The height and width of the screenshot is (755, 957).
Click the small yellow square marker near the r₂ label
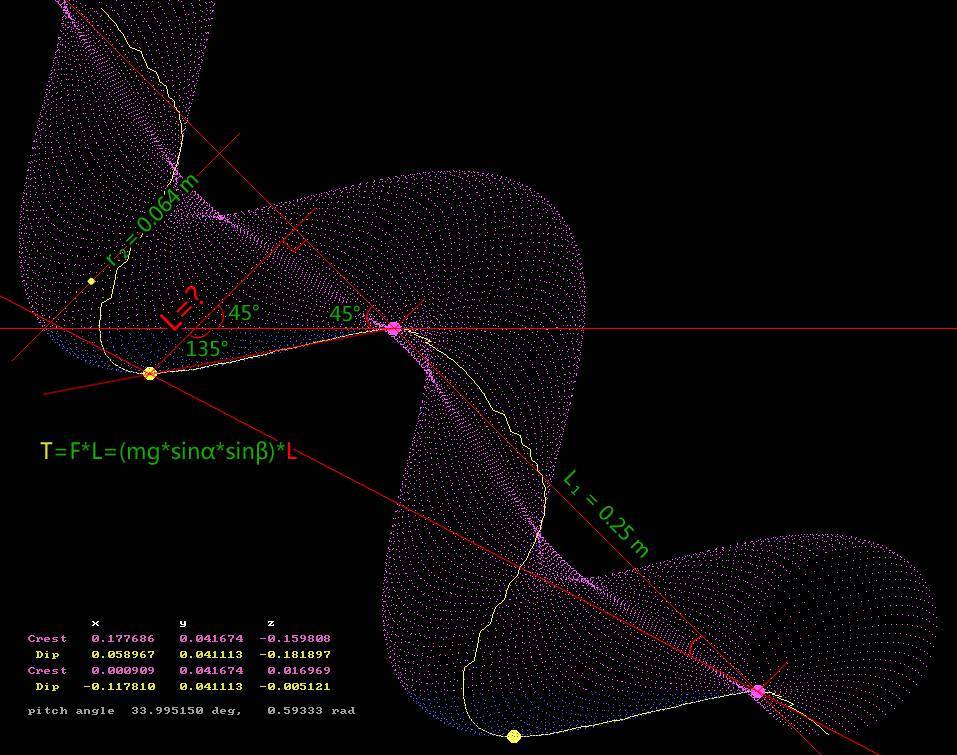pyautogui.click(x=92, y=281)
